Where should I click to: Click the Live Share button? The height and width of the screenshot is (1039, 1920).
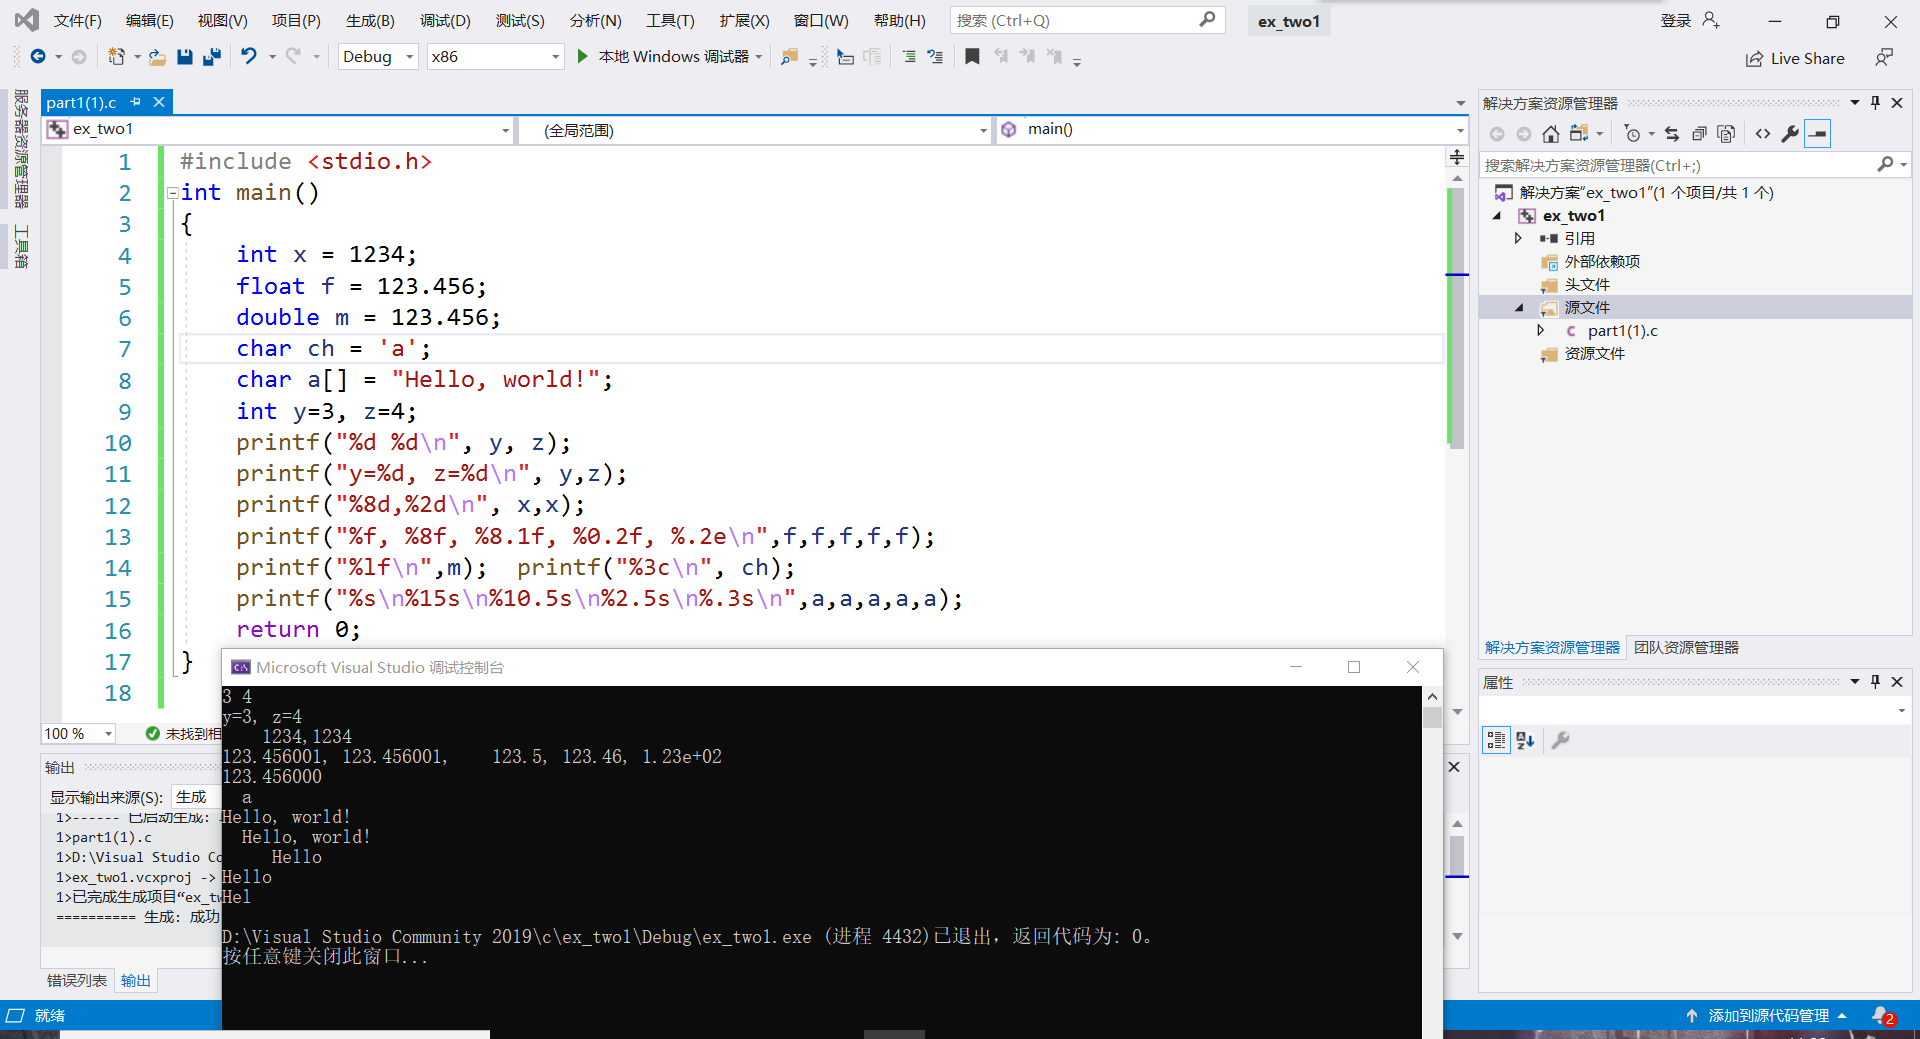[1795, 59]
